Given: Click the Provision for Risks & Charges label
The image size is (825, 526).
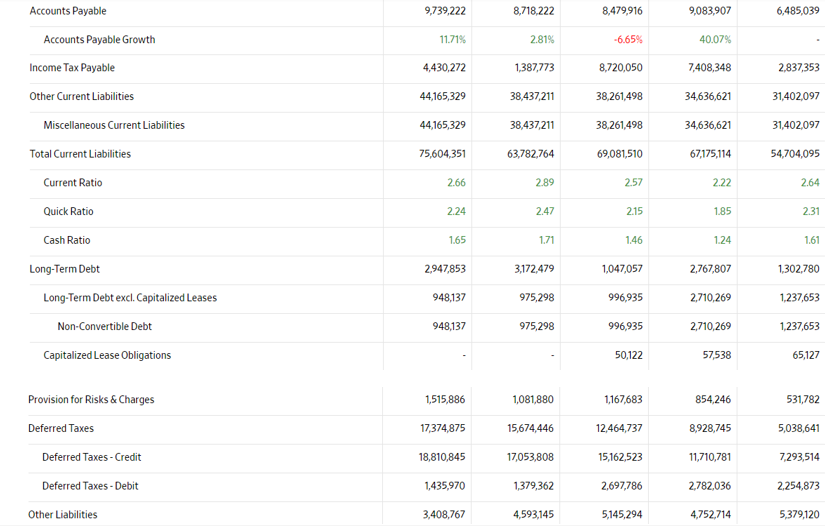Looking at the screenshot, I should pyautogui.click(x=91, y=400).
